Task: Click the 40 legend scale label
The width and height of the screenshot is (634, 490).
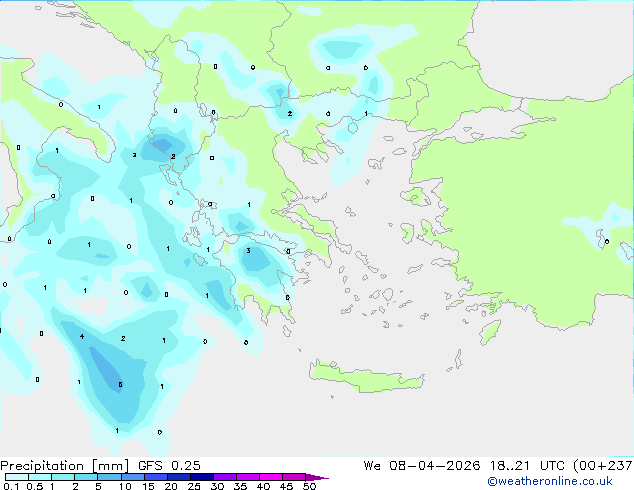Action: (x=263, y=486)
